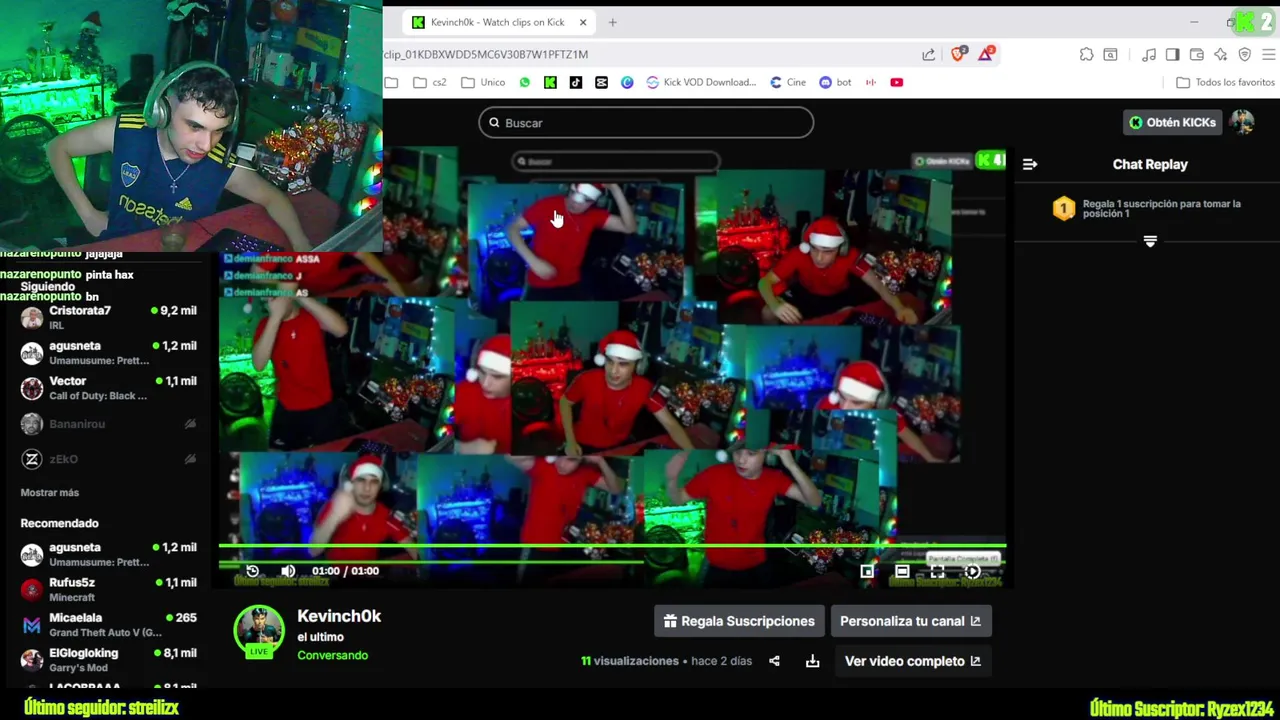Open Cine bookmark
The width and height of the screenshot is (1280, 720).
(x=788, y=82)
